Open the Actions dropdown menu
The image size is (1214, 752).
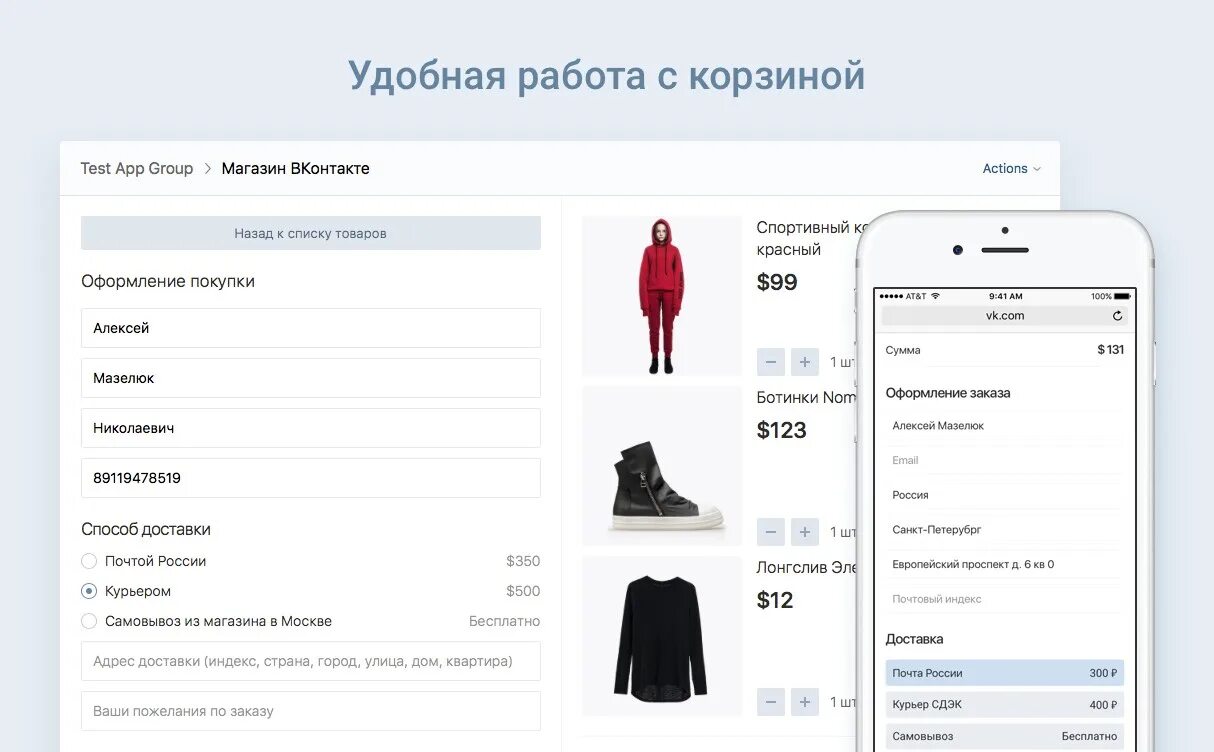(1011, 169)
